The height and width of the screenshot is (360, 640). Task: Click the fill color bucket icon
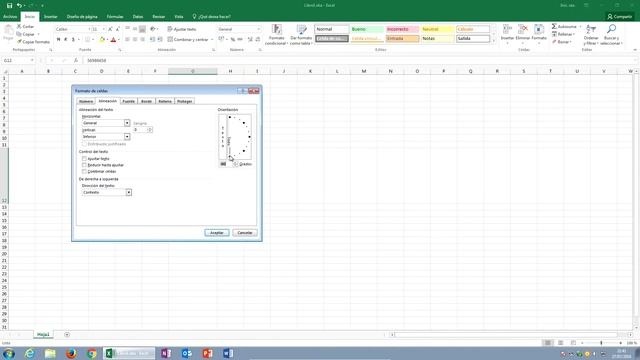pyautogui.click(x=102, y=40)
